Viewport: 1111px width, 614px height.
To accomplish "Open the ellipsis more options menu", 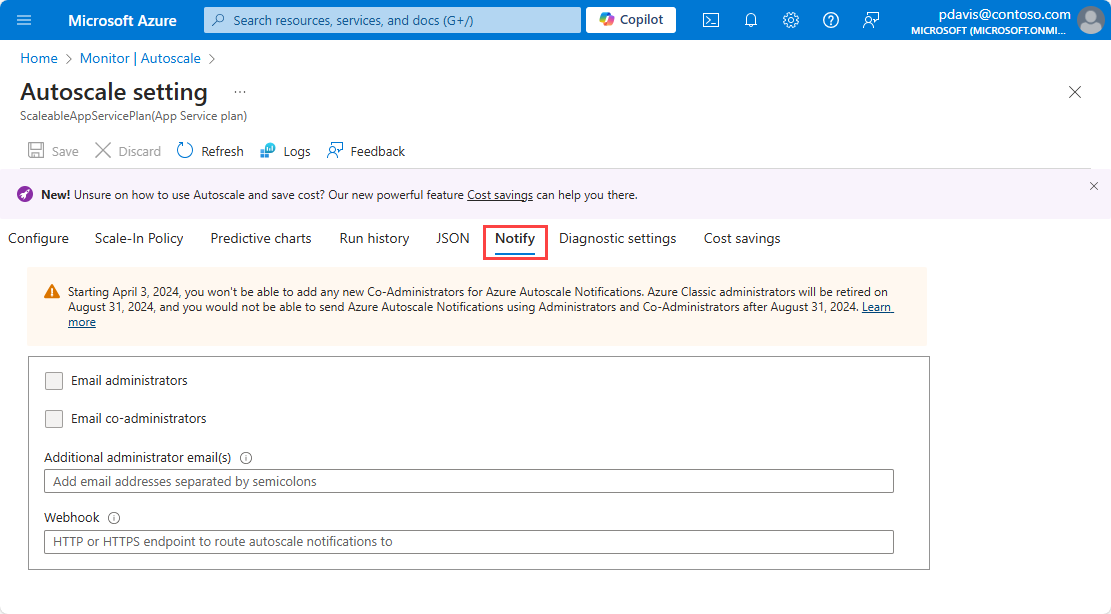I will 239,92.
